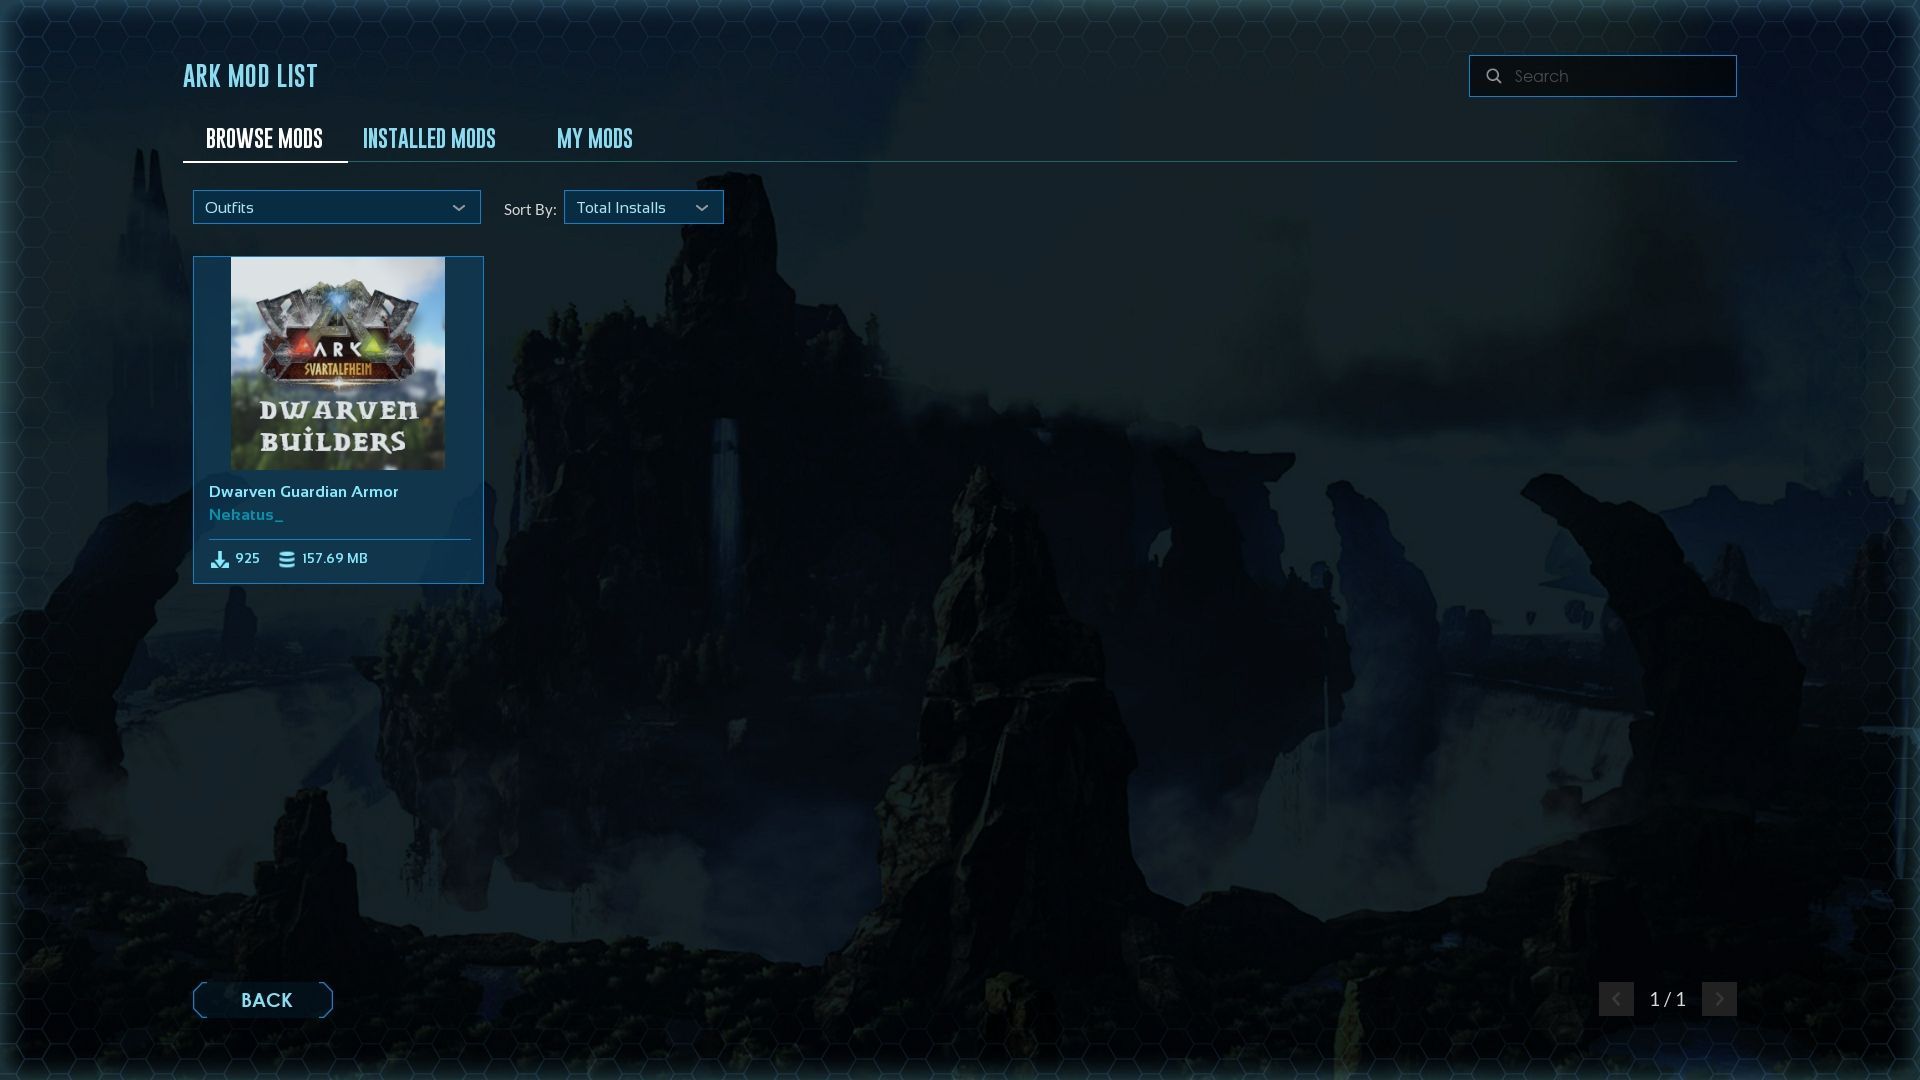Open author Nekatus_ profile link
Screen dimensions: 1920x1080
[x=246, y=515]
